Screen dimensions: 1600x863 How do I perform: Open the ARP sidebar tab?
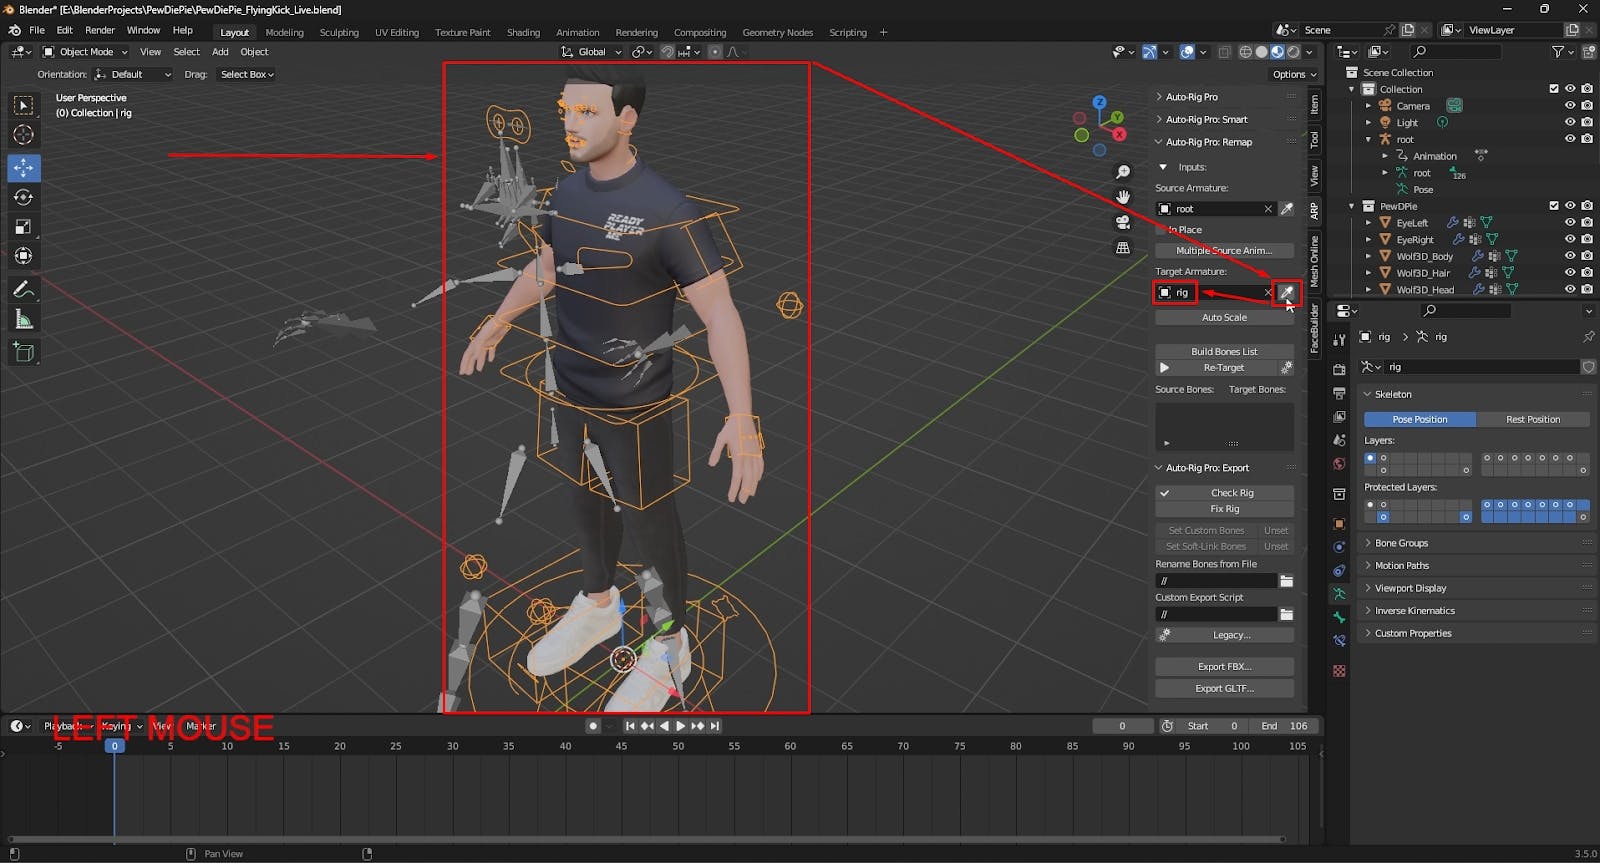tap(1314, 211)
